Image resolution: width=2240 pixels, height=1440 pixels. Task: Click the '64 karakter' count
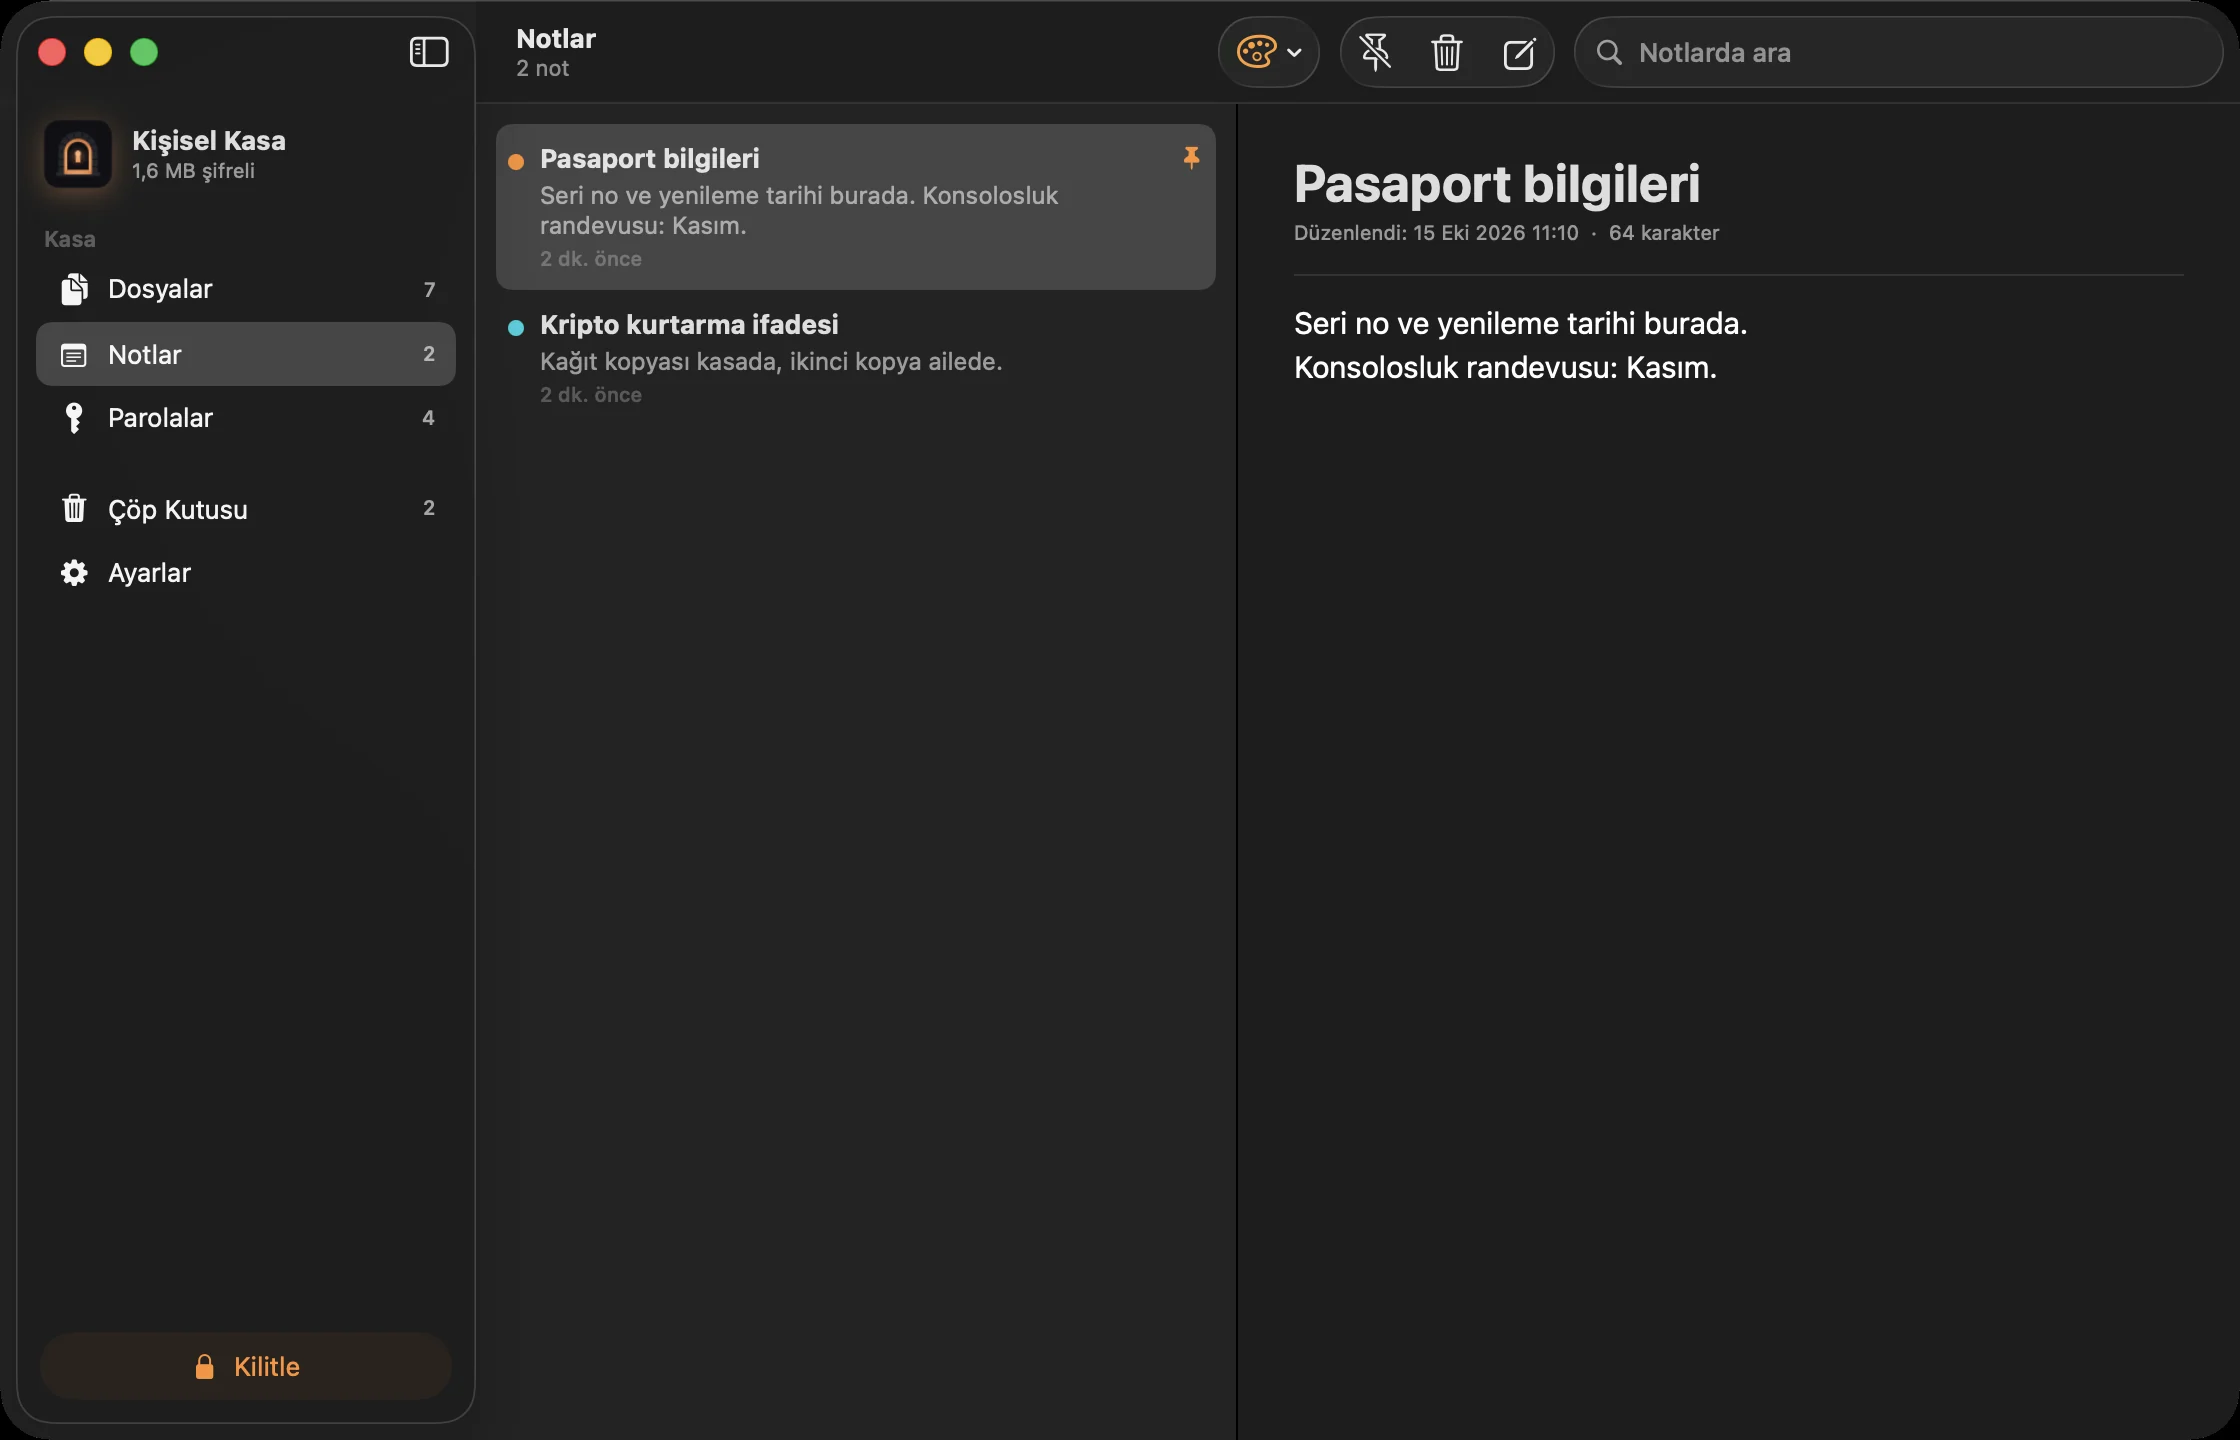[x=1664, y=233]
